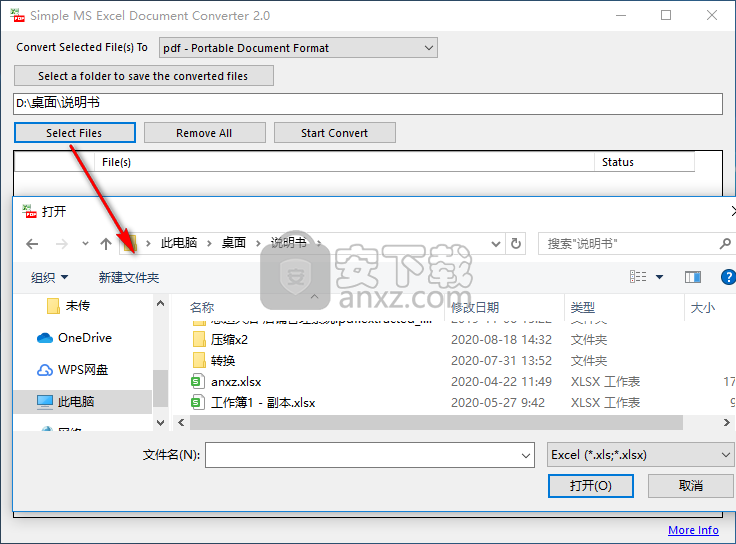The height and width of the screenshot is (544, 736).
Task: Select the anxz.xlsx file
Action: 236,382
